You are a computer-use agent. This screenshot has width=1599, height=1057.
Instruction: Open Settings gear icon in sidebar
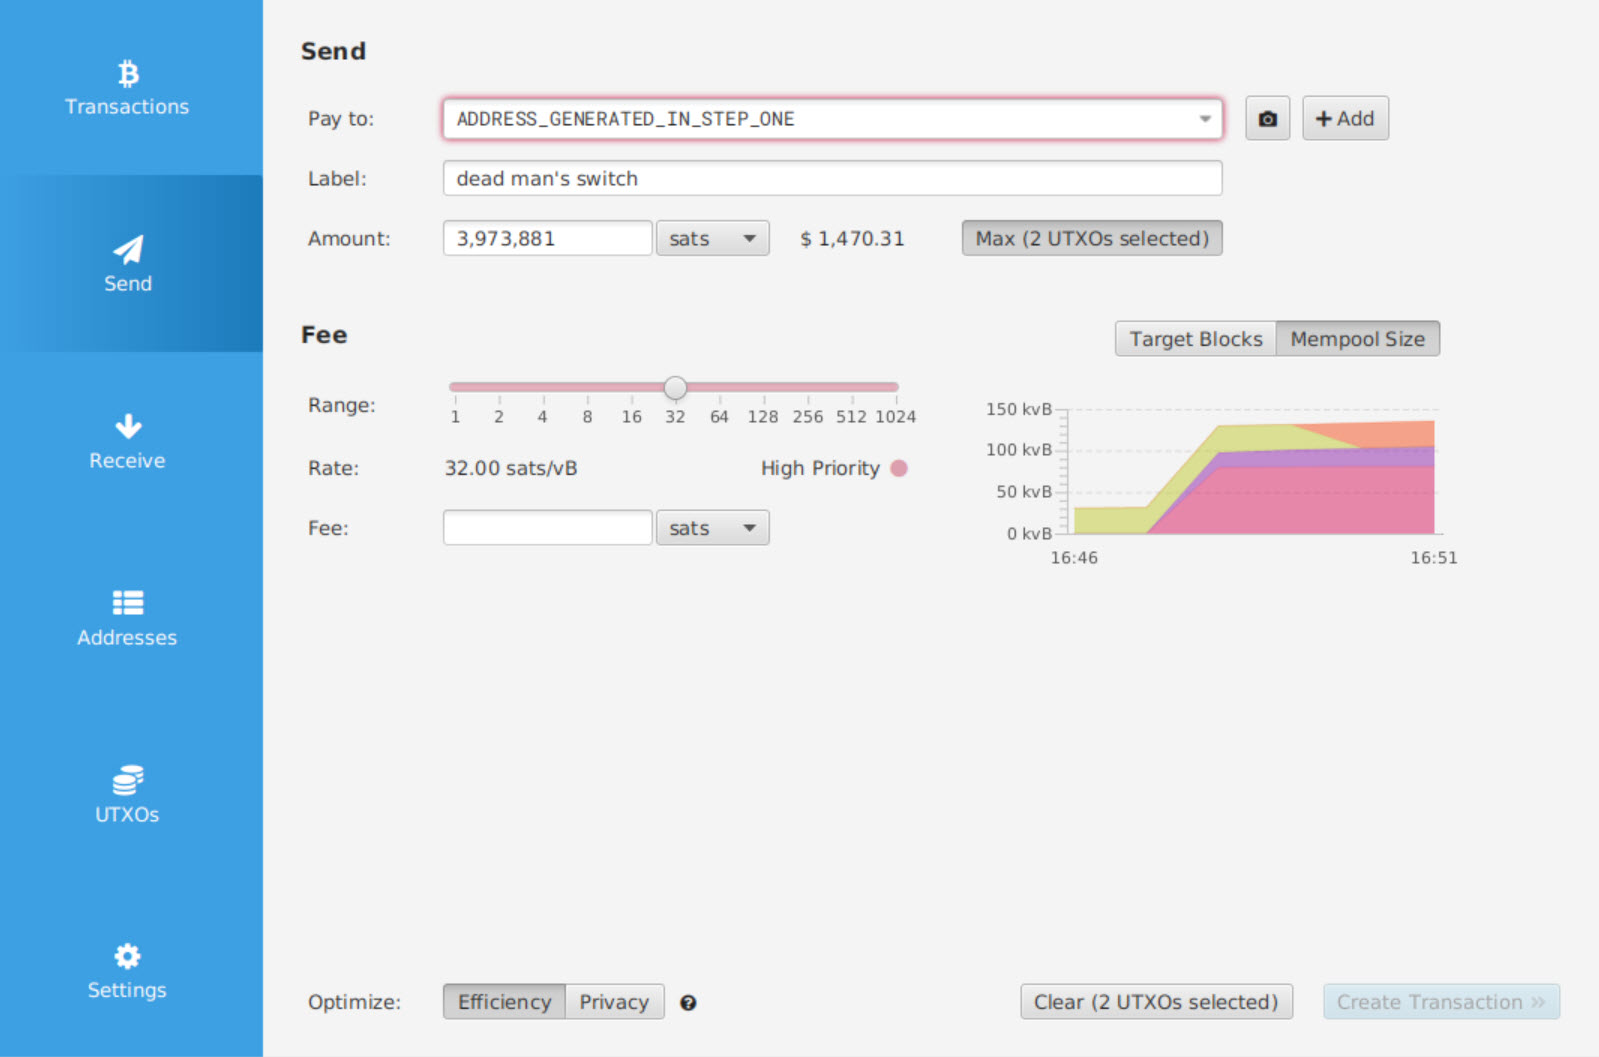pyautogui.click(x=128, y=956)
